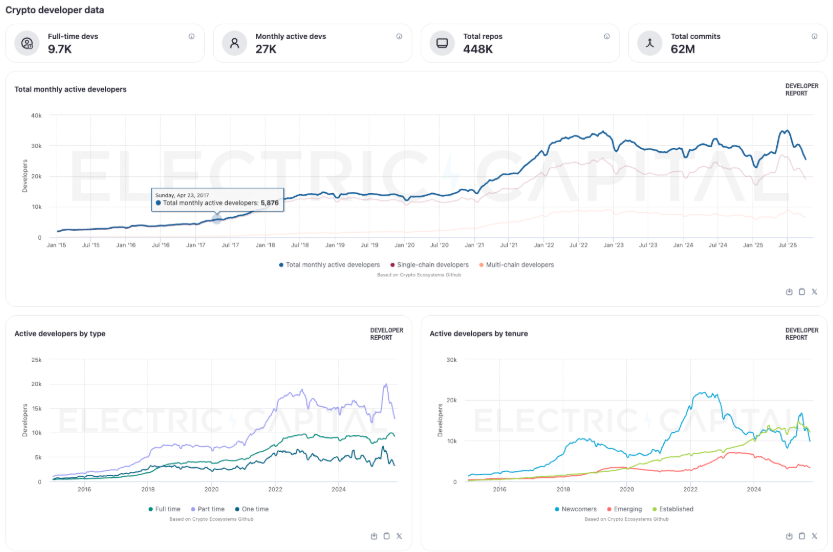This screenshot has height=552, width=833.
Task: Click the Monthly active devs person icon
Action: 234,43
